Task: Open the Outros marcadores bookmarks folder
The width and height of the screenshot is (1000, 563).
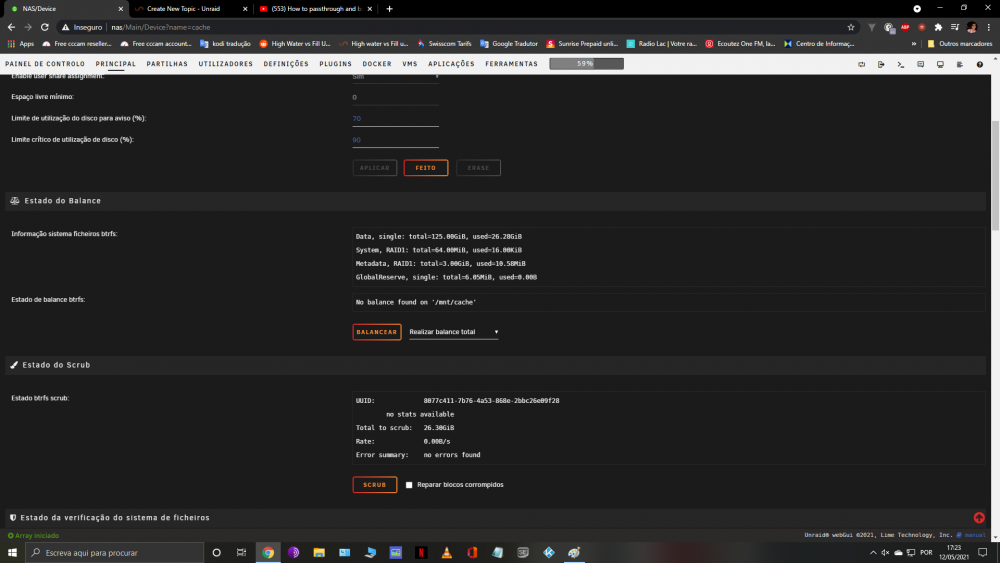Action: 959,44
